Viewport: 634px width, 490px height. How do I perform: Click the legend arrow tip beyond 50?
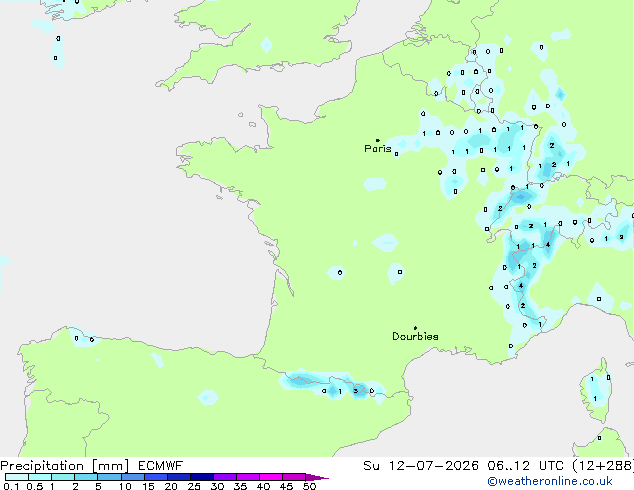(x=317, y=477)
